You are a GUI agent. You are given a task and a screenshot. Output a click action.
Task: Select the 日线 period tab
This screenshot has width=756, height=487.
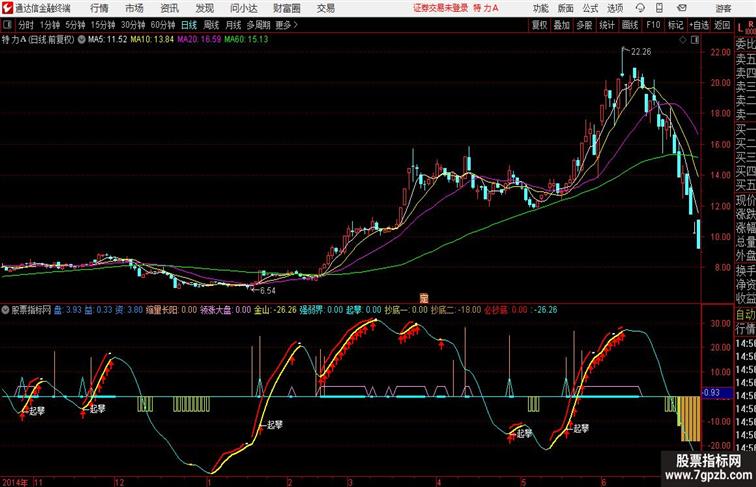(x=189, y=25)
